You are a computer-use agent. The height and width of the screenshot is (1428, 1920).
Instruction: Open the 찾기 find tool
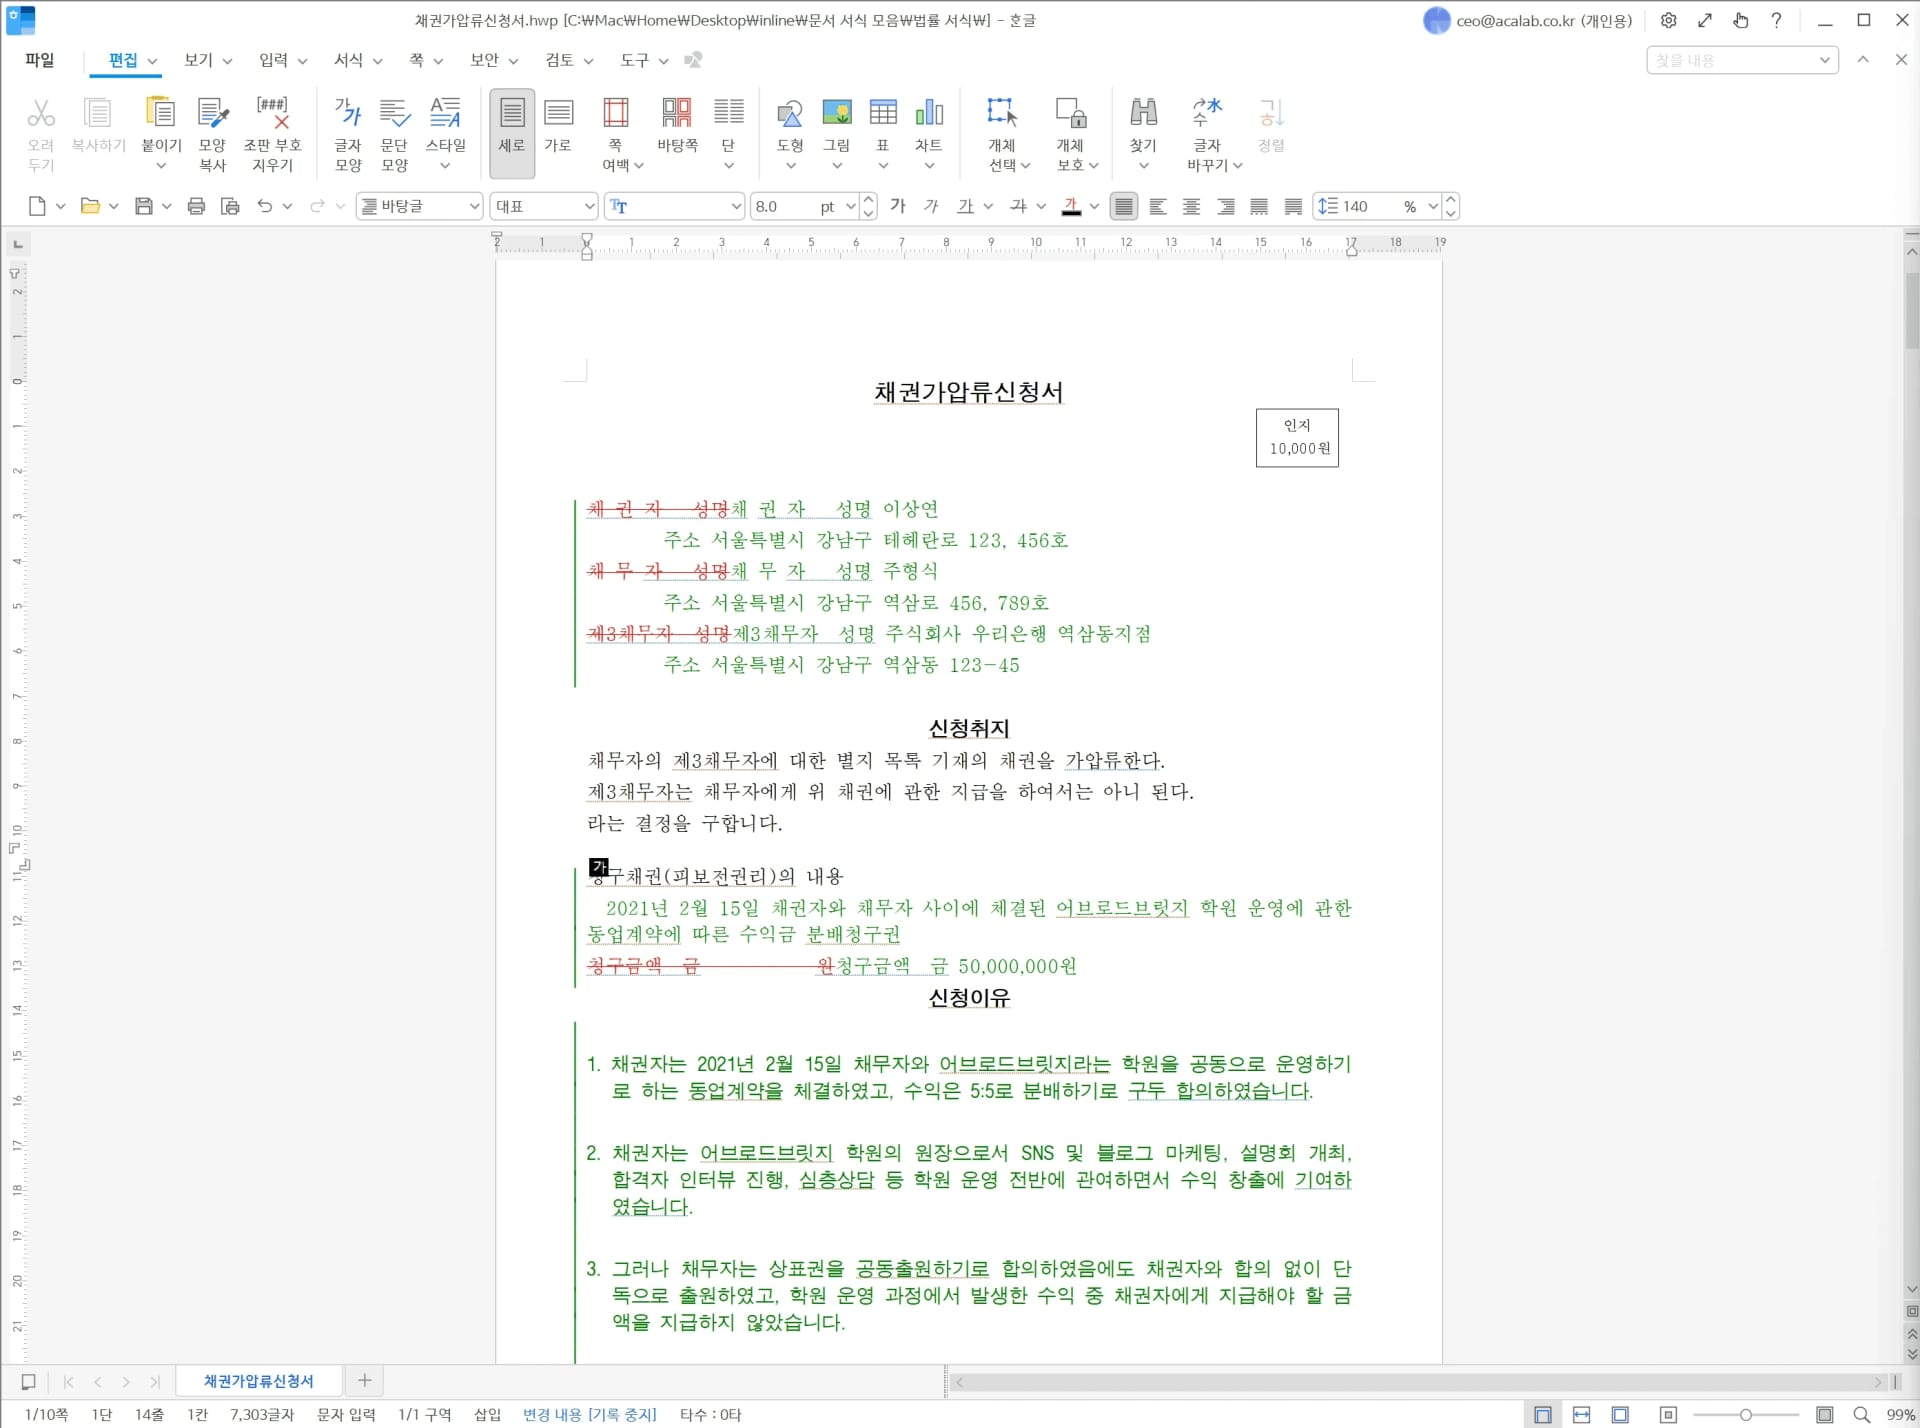1142,125
